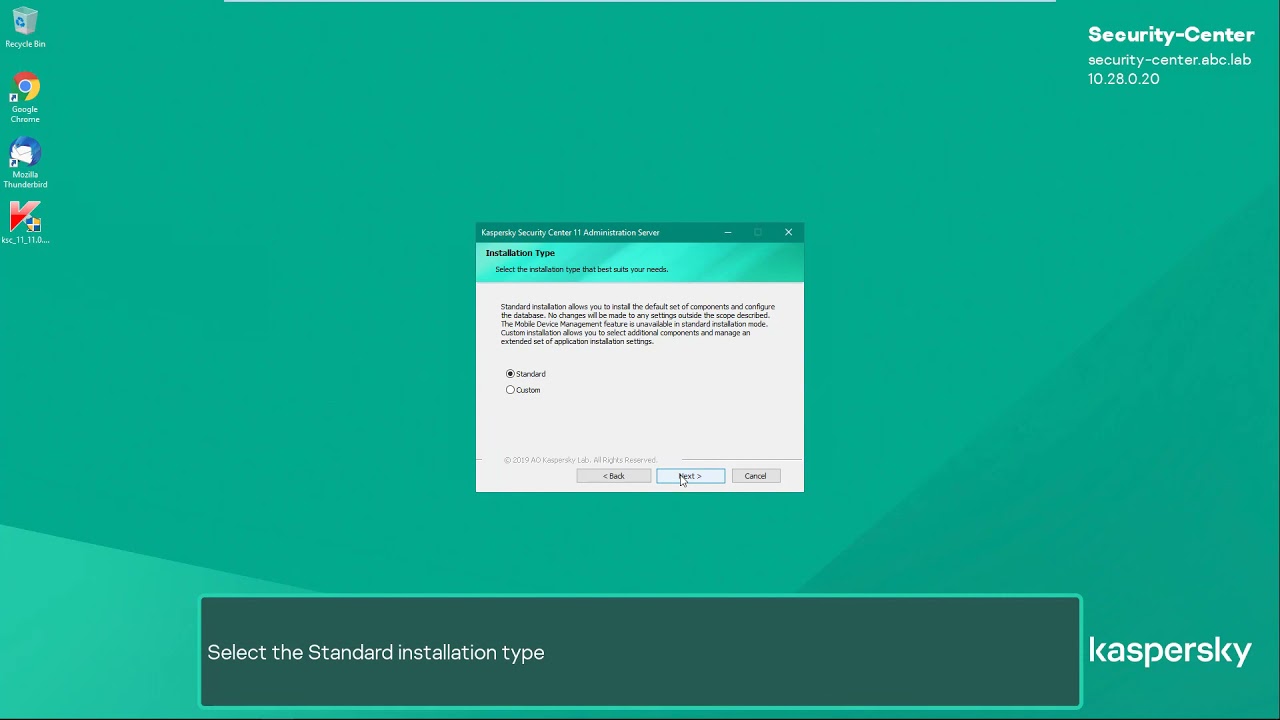Go back with the Back button

click(613, 476)
